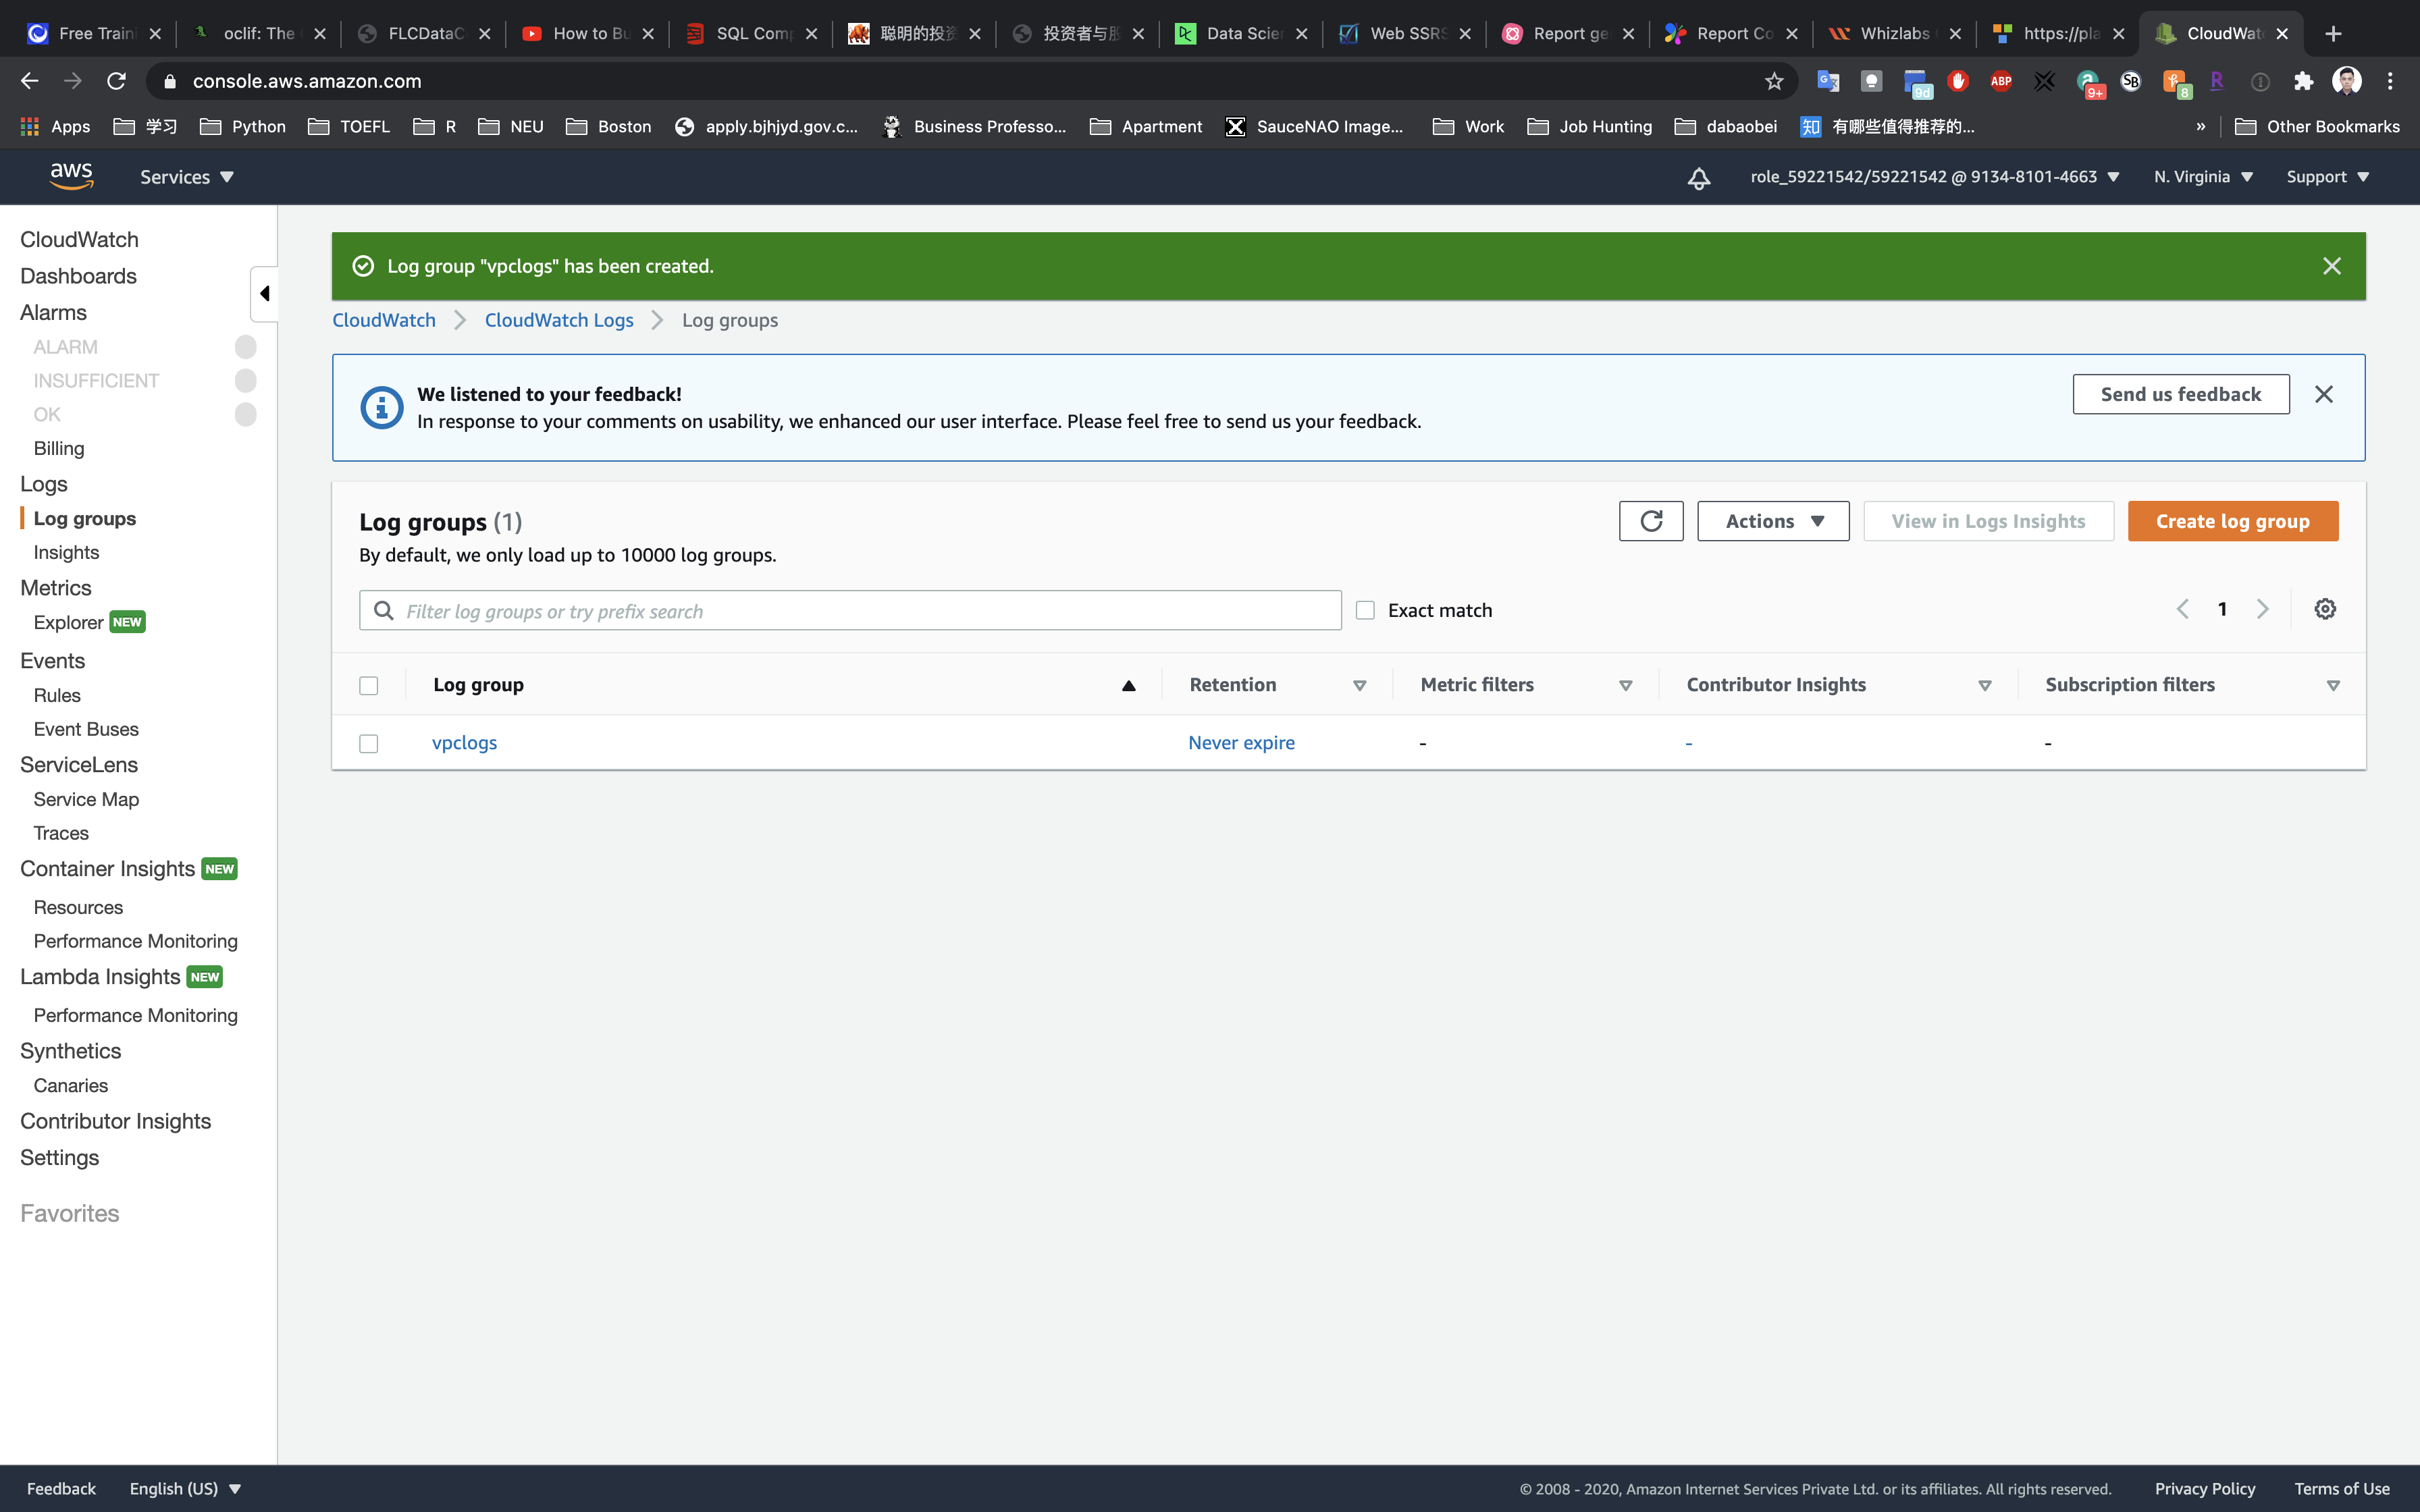Click the Create log group button
Image resolution: width=2420 pixels, height=1512 pixels.
2232,521
